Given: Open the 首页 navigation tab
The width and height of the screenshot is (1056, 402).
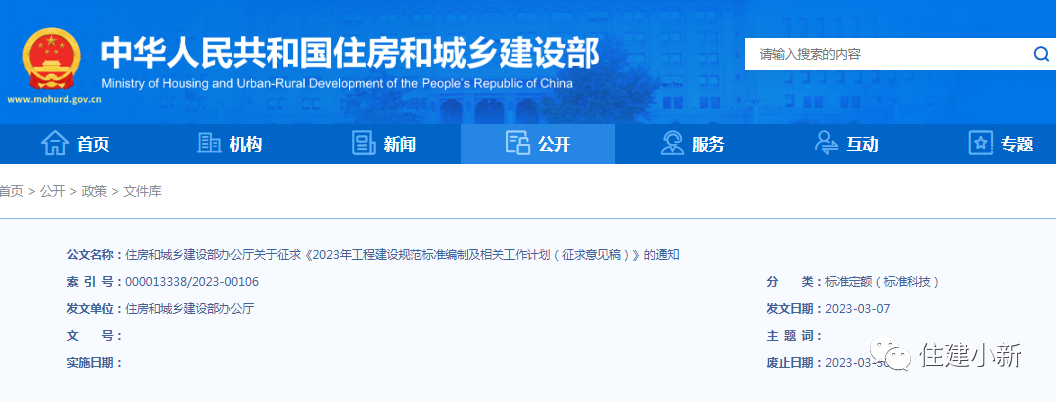Looking at the screenshot, I should click(x=76, y=143).
